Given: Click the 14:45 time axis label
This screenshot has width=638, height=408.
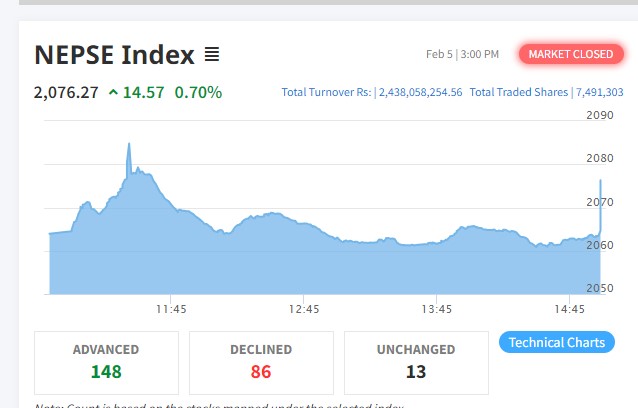Looking at the screenshot, I should pyautogui.click(x=569, y=308).
